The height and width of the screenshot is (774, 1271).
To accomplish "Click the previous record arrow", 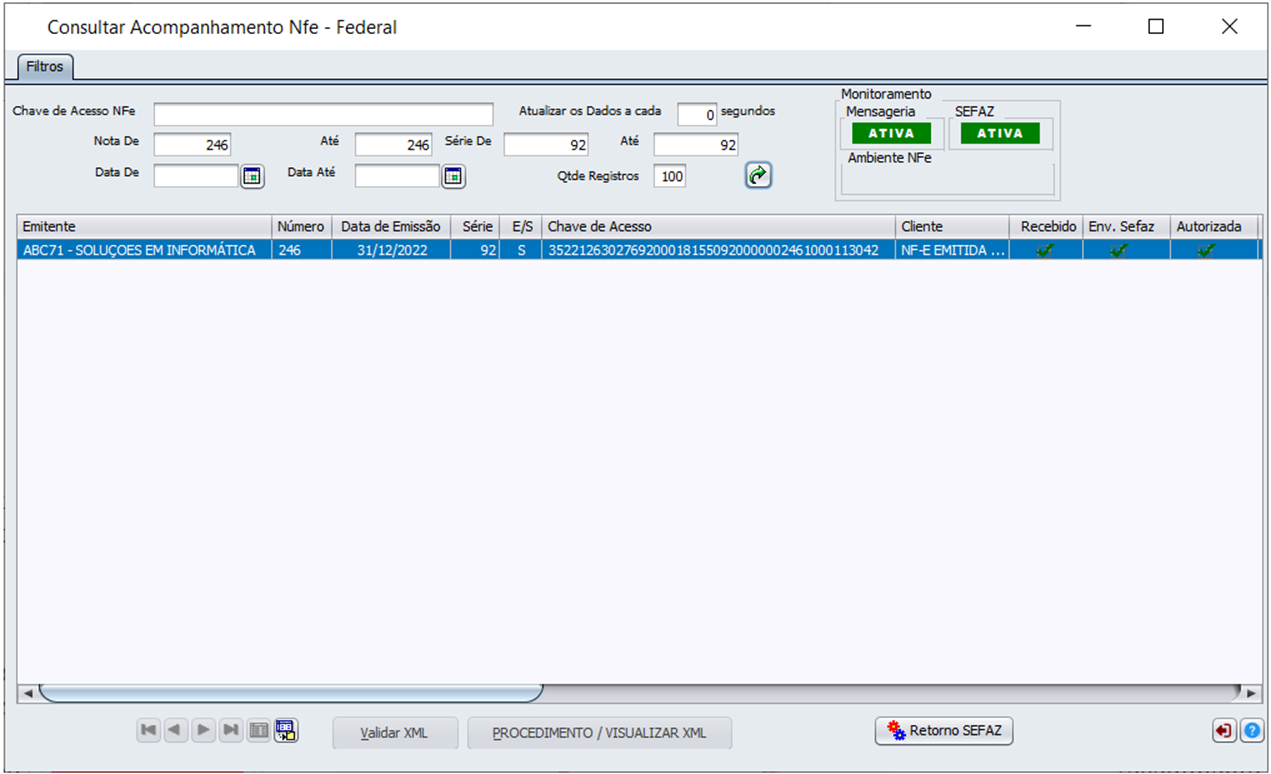I will click(x=175, y=731).
